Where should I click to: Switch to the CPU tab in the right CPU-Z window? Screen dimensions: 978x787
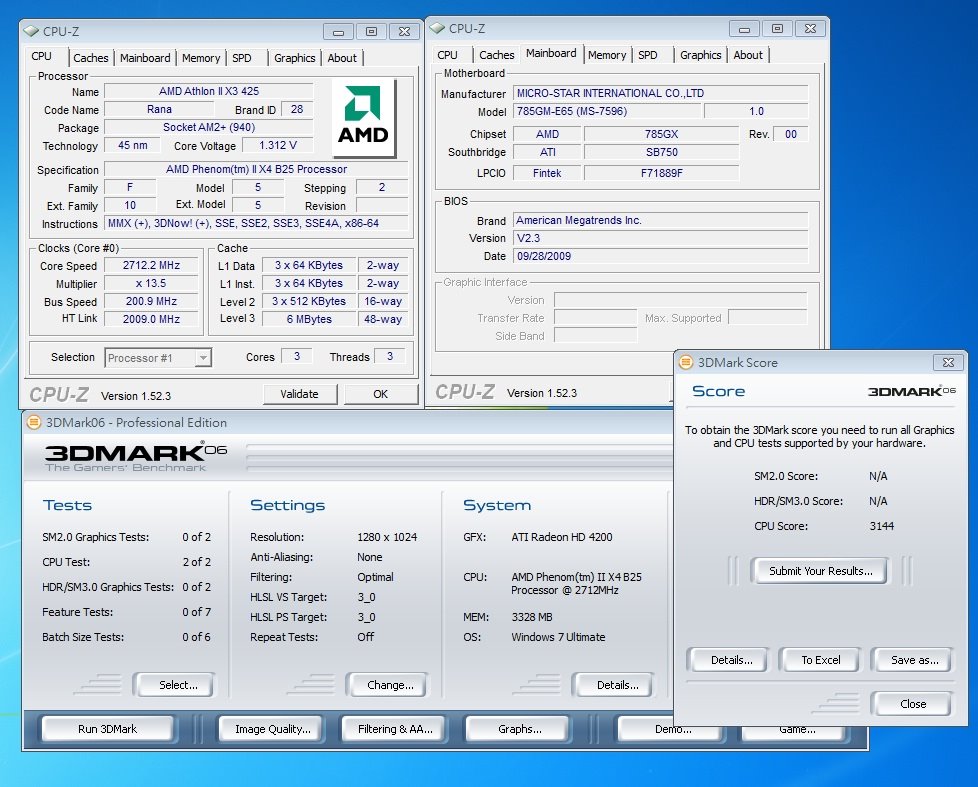[447, 55]
